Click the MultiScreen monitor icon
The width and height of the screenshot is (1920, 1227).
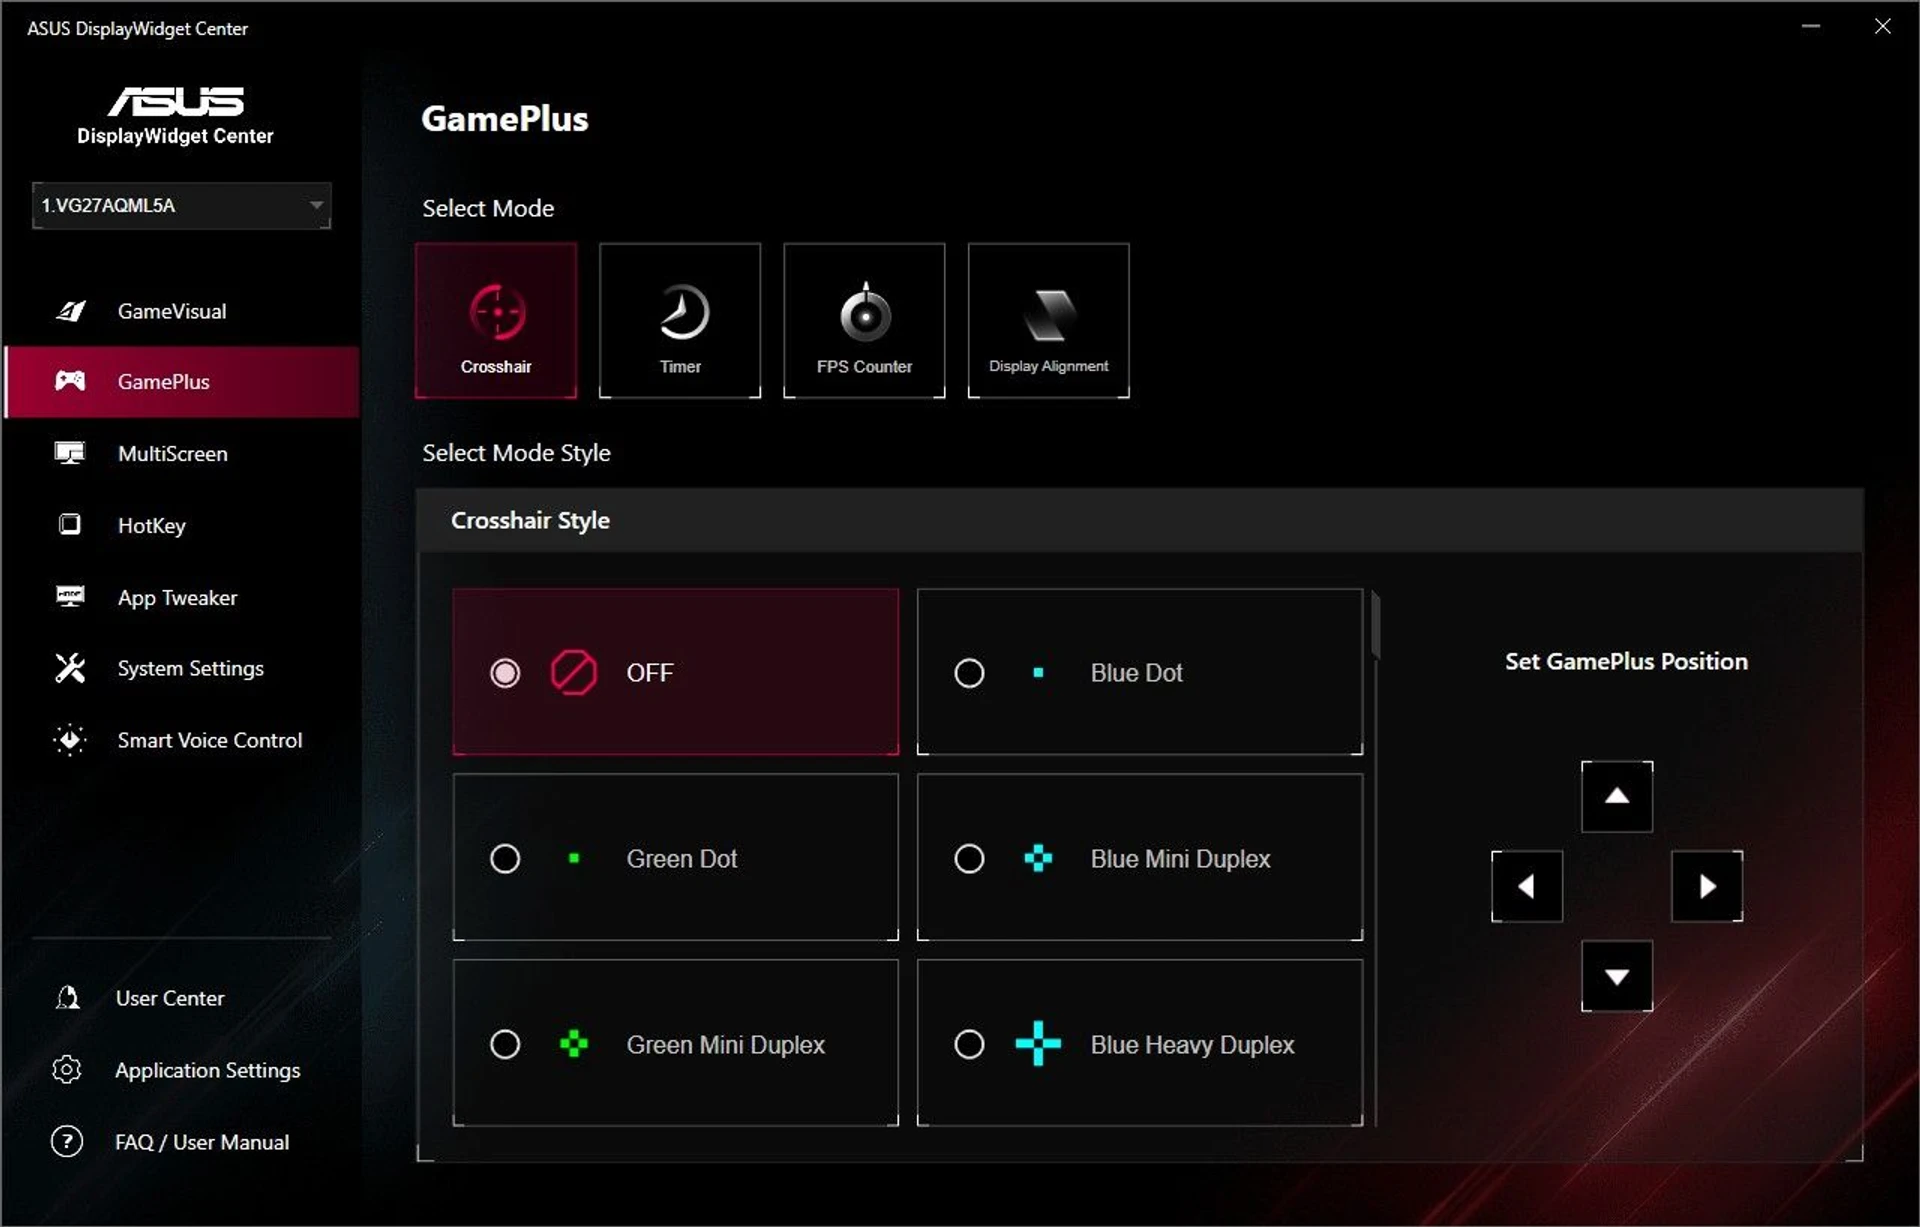[70, 453]
